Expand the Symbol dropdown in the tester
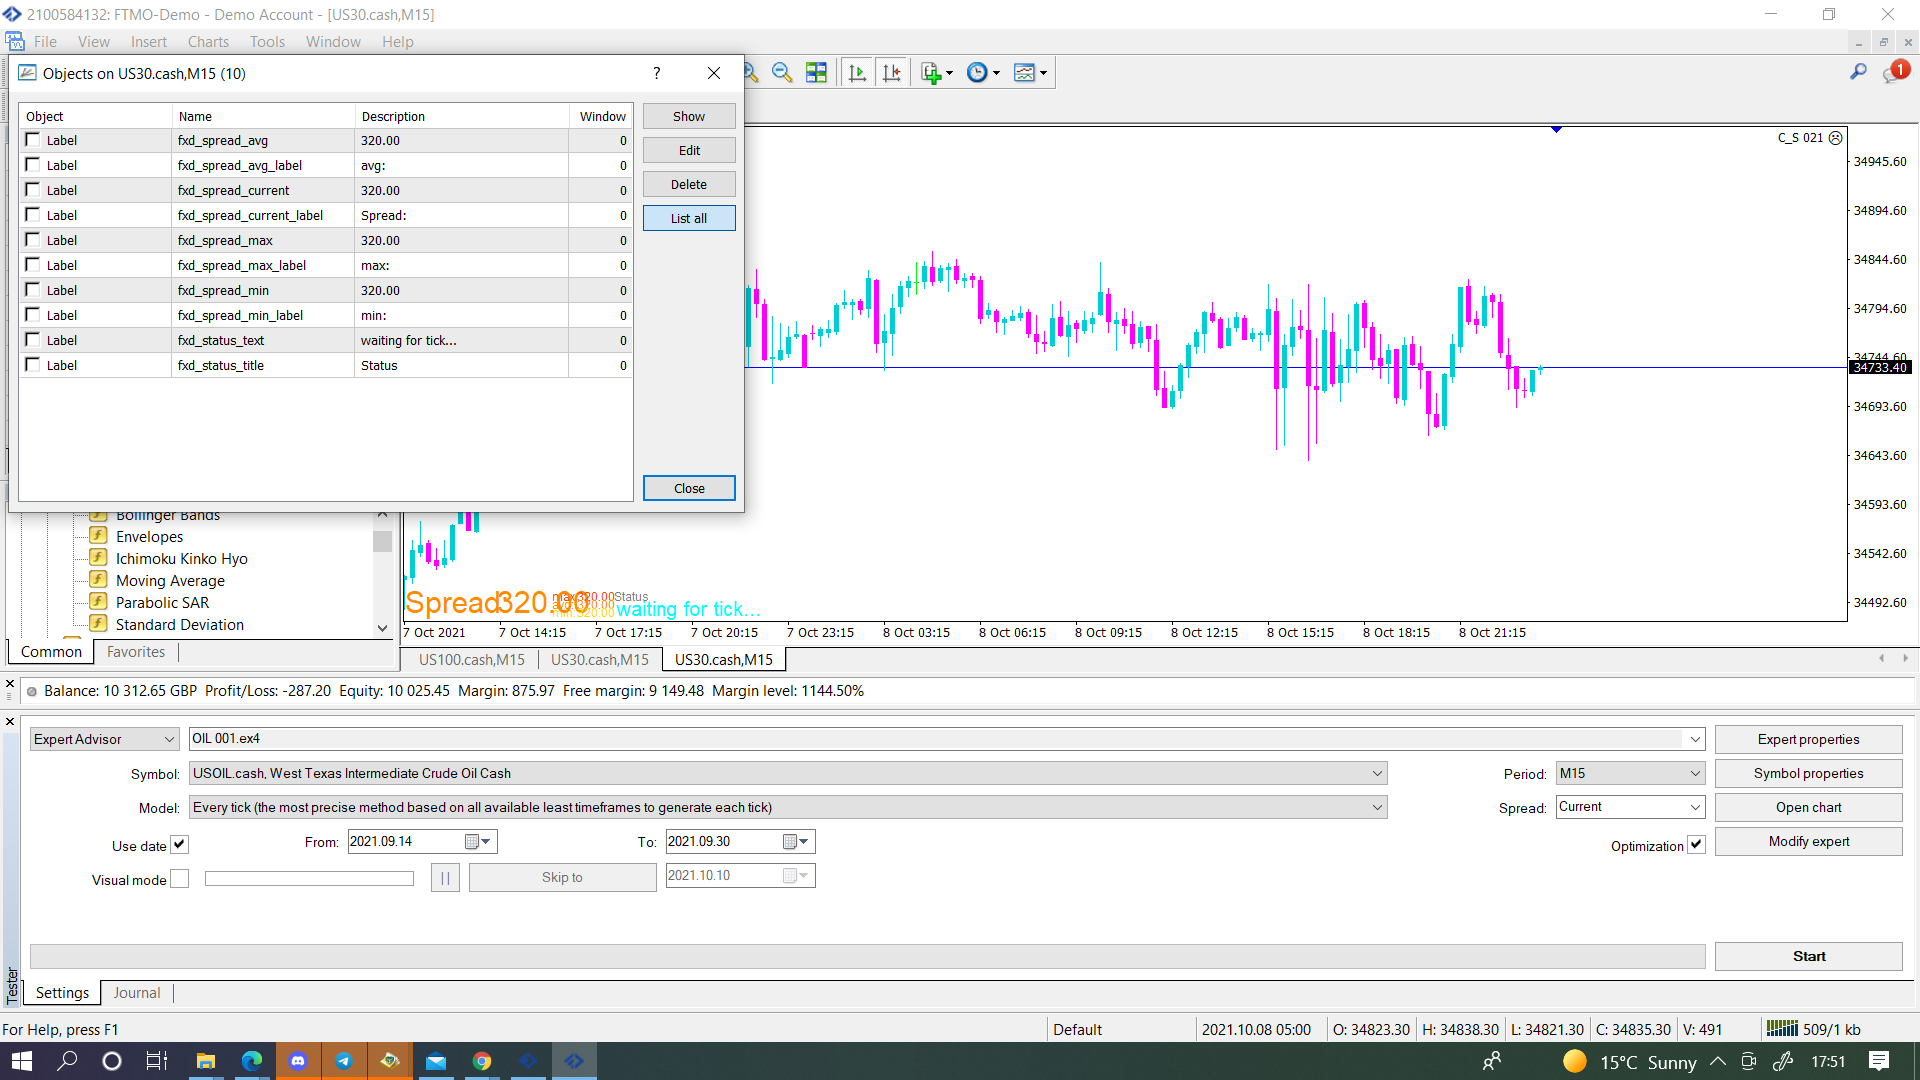The height and width of the screenshot is (1080, 1920). [1377, 773]
